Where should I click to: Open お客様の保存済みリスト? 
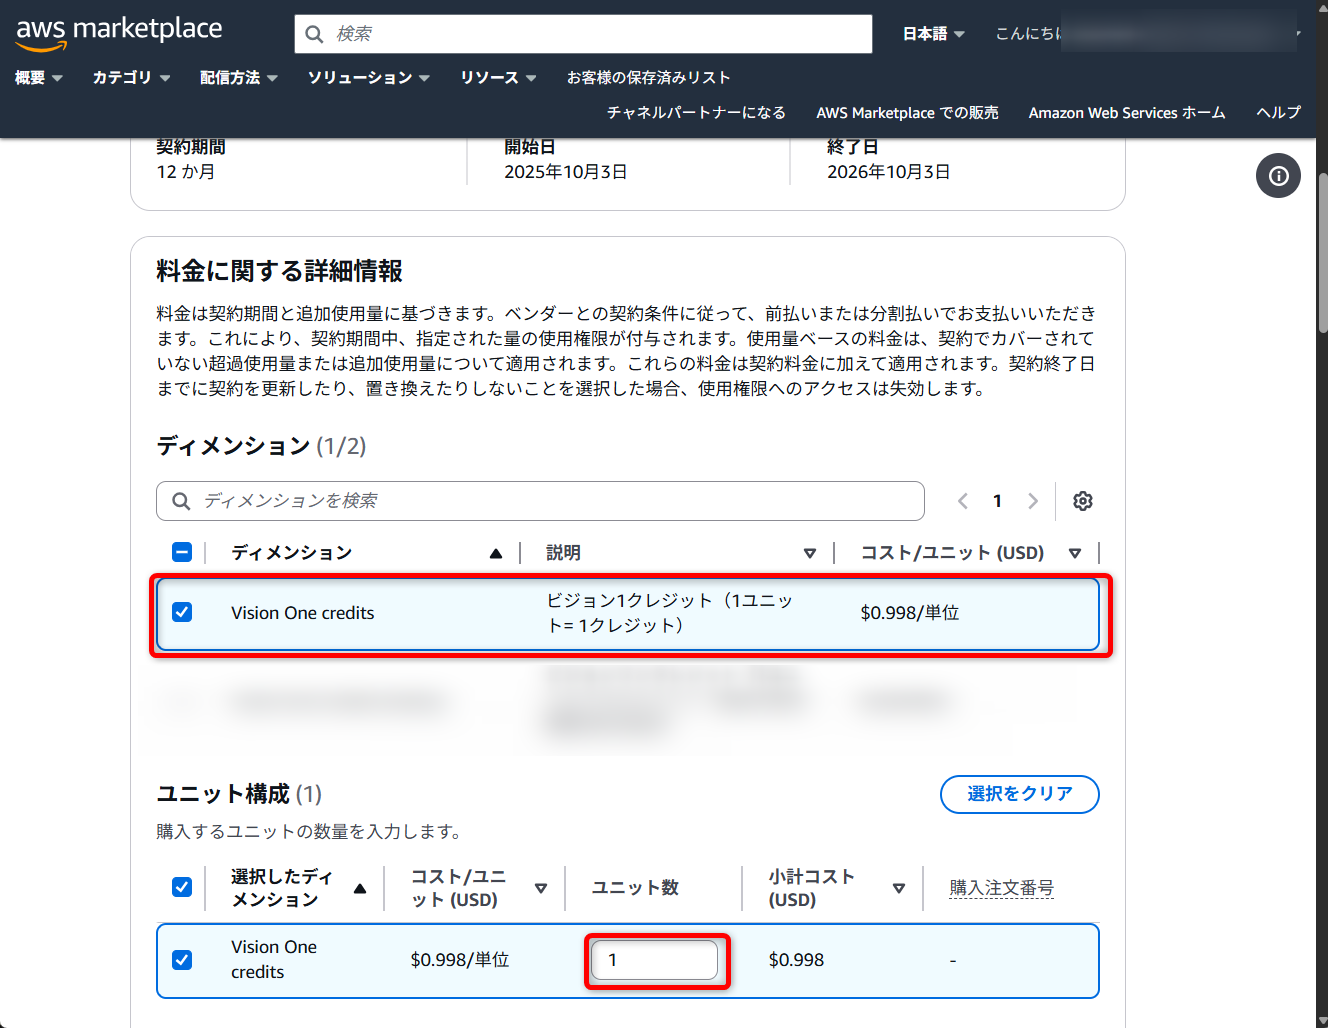(649, 78)
